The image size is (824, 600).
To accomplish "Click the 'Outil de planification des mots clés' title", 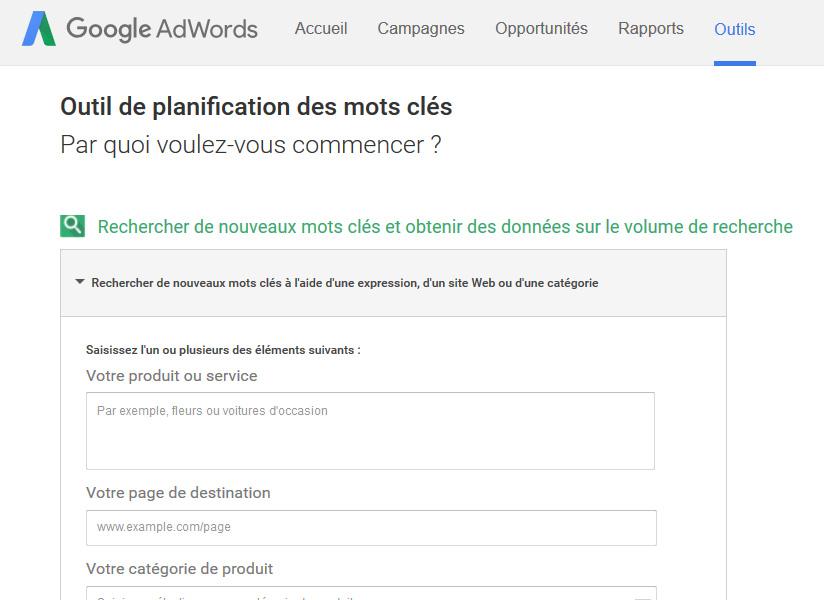I will pos(256,107).
